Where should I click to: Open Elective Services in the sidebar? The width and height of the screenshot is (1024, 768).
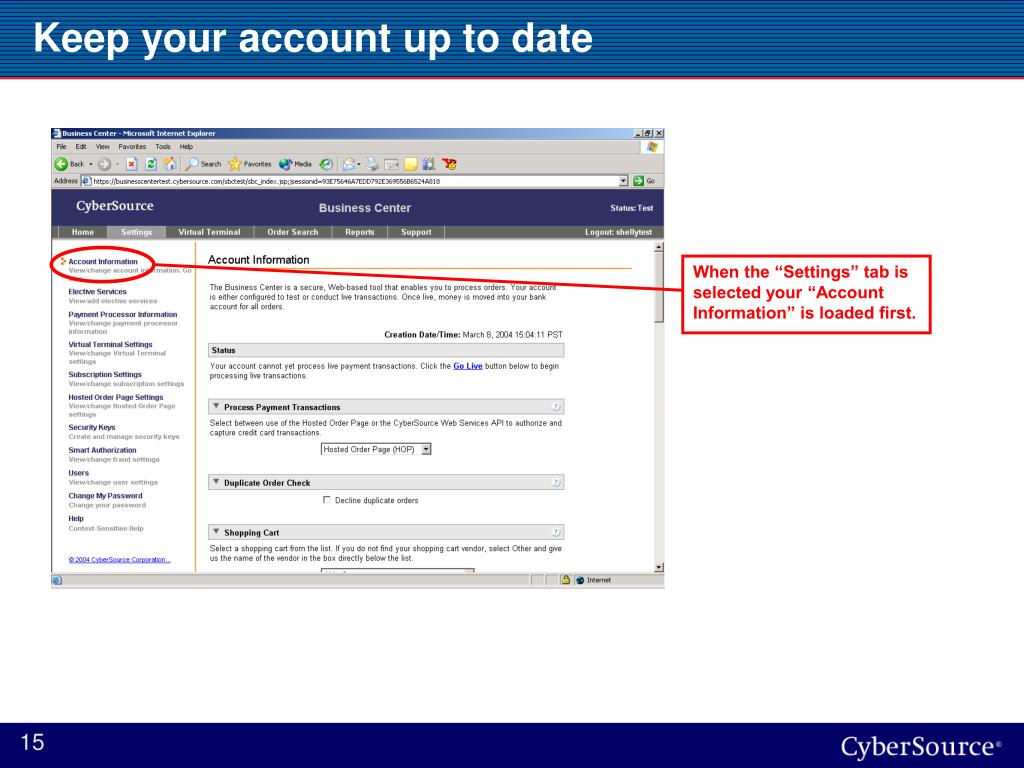[97, 291]
